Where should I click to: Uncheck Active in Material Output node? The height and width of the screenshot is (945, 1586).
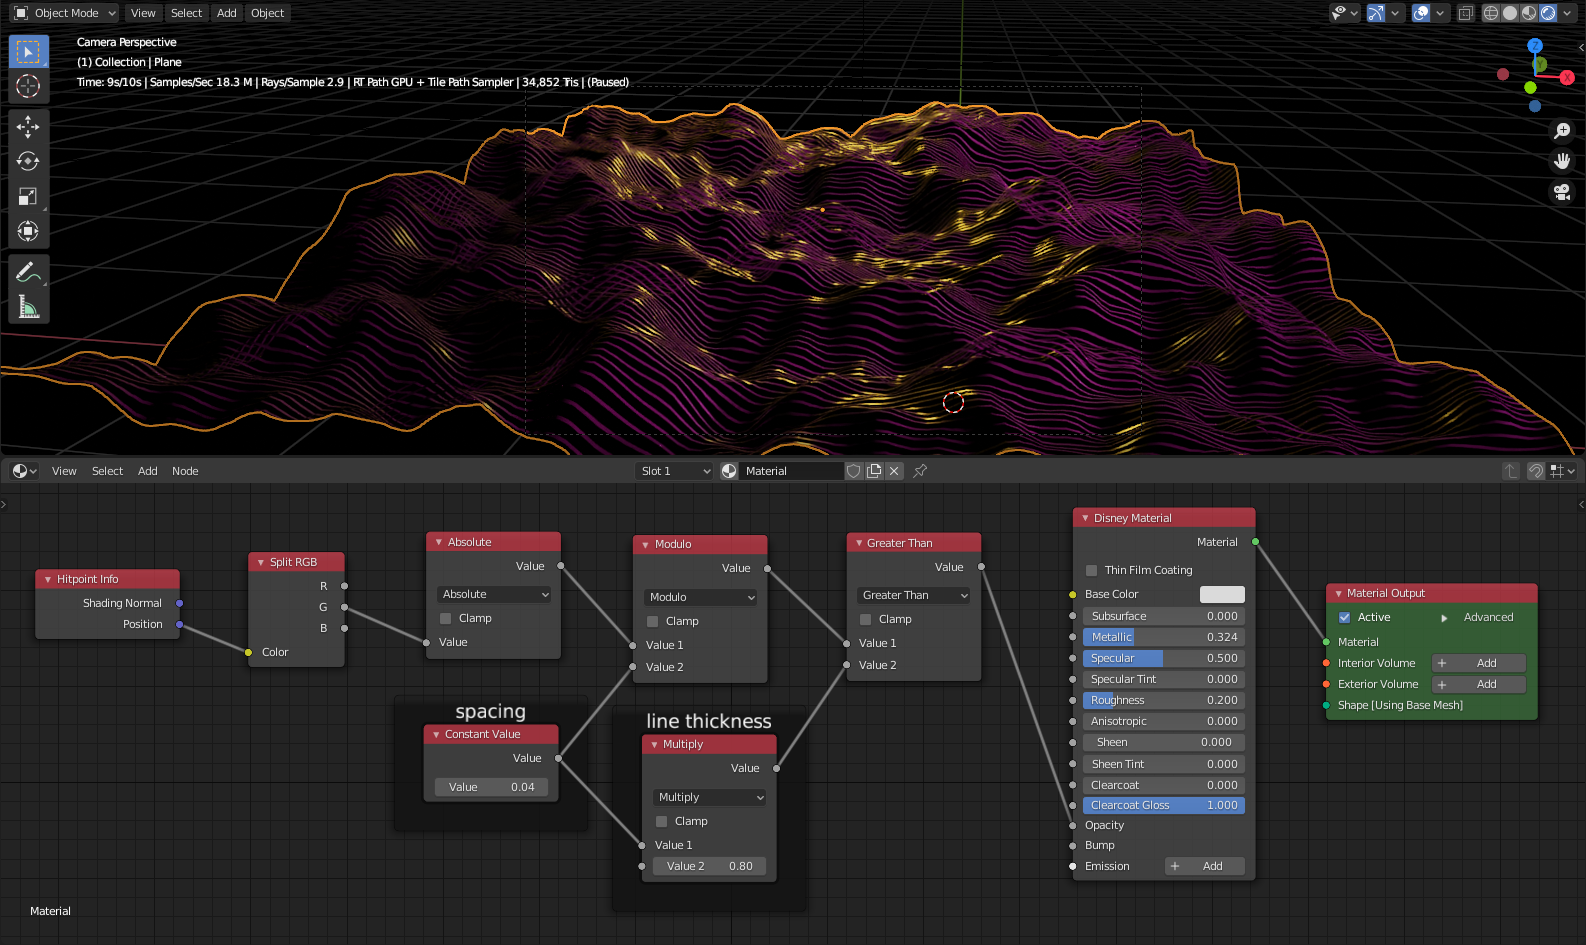pos(1345,617)
